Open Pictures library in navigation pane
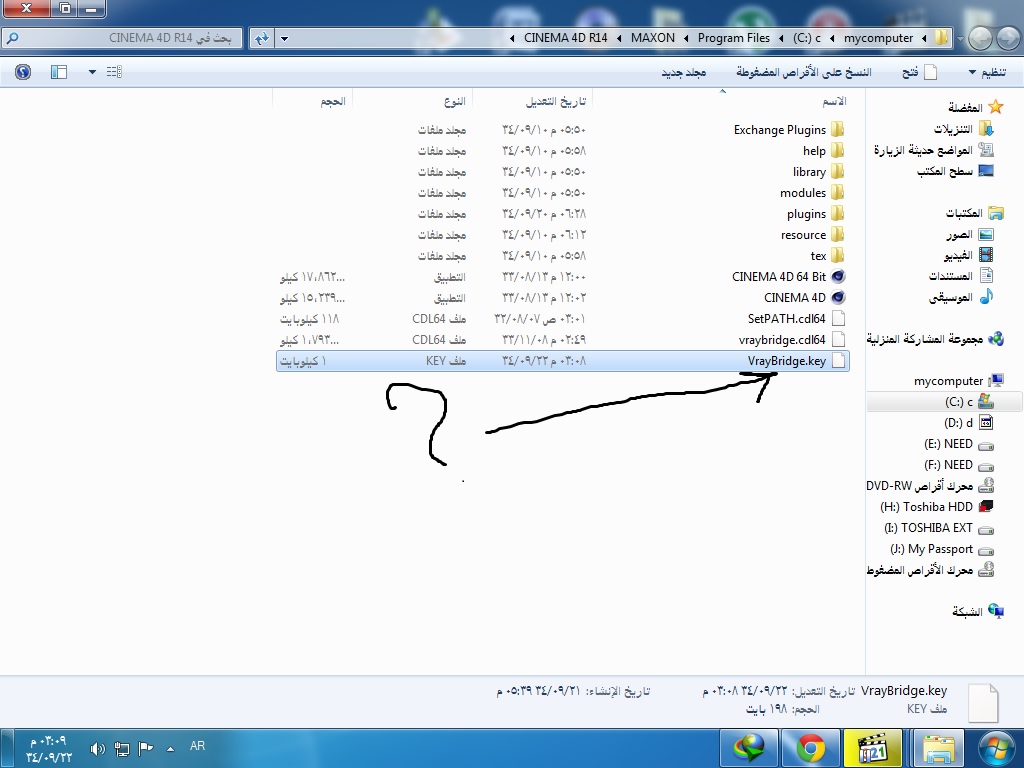 (x=969, y=234)
